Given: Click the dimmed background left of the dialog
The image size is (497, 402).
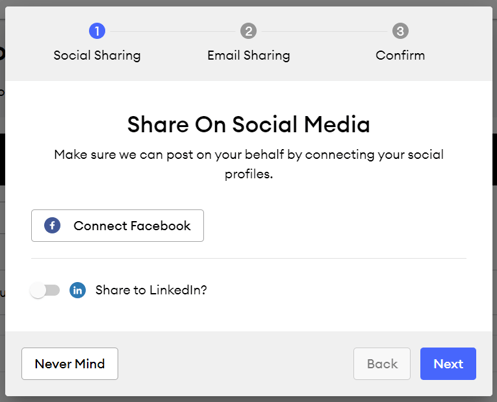Looking at the screenshot, I should pyautogui.click(x=2, y=200).
